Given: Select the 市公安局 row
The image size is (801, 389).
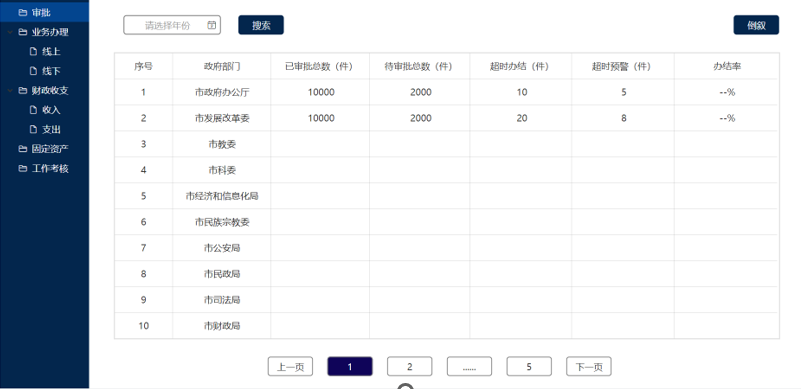Looking at the screenshot, I should click(x=447, y=248).
